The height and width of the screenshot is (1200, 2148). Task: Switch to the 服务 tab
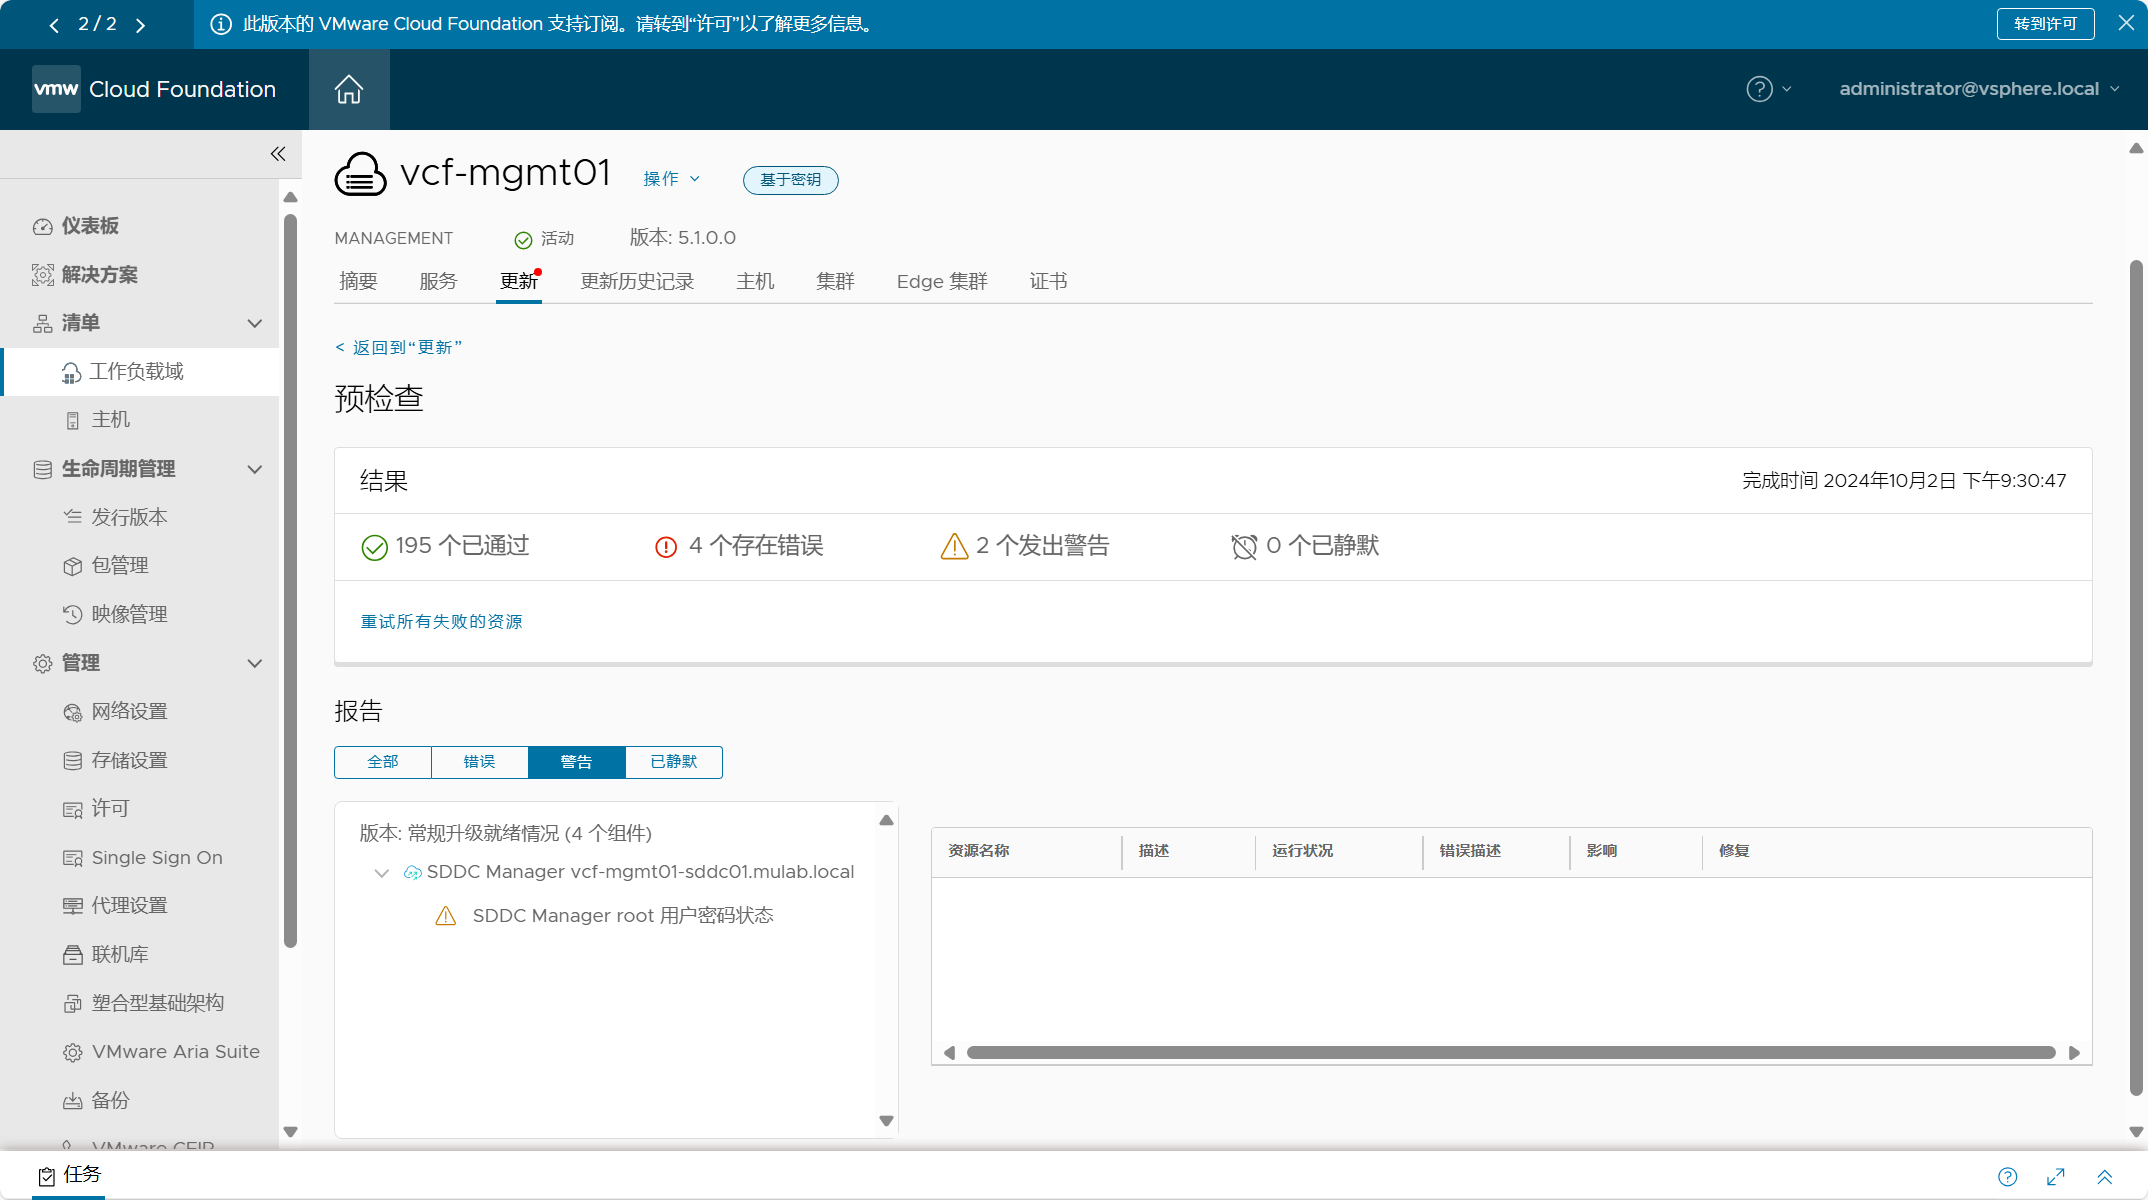438,281
